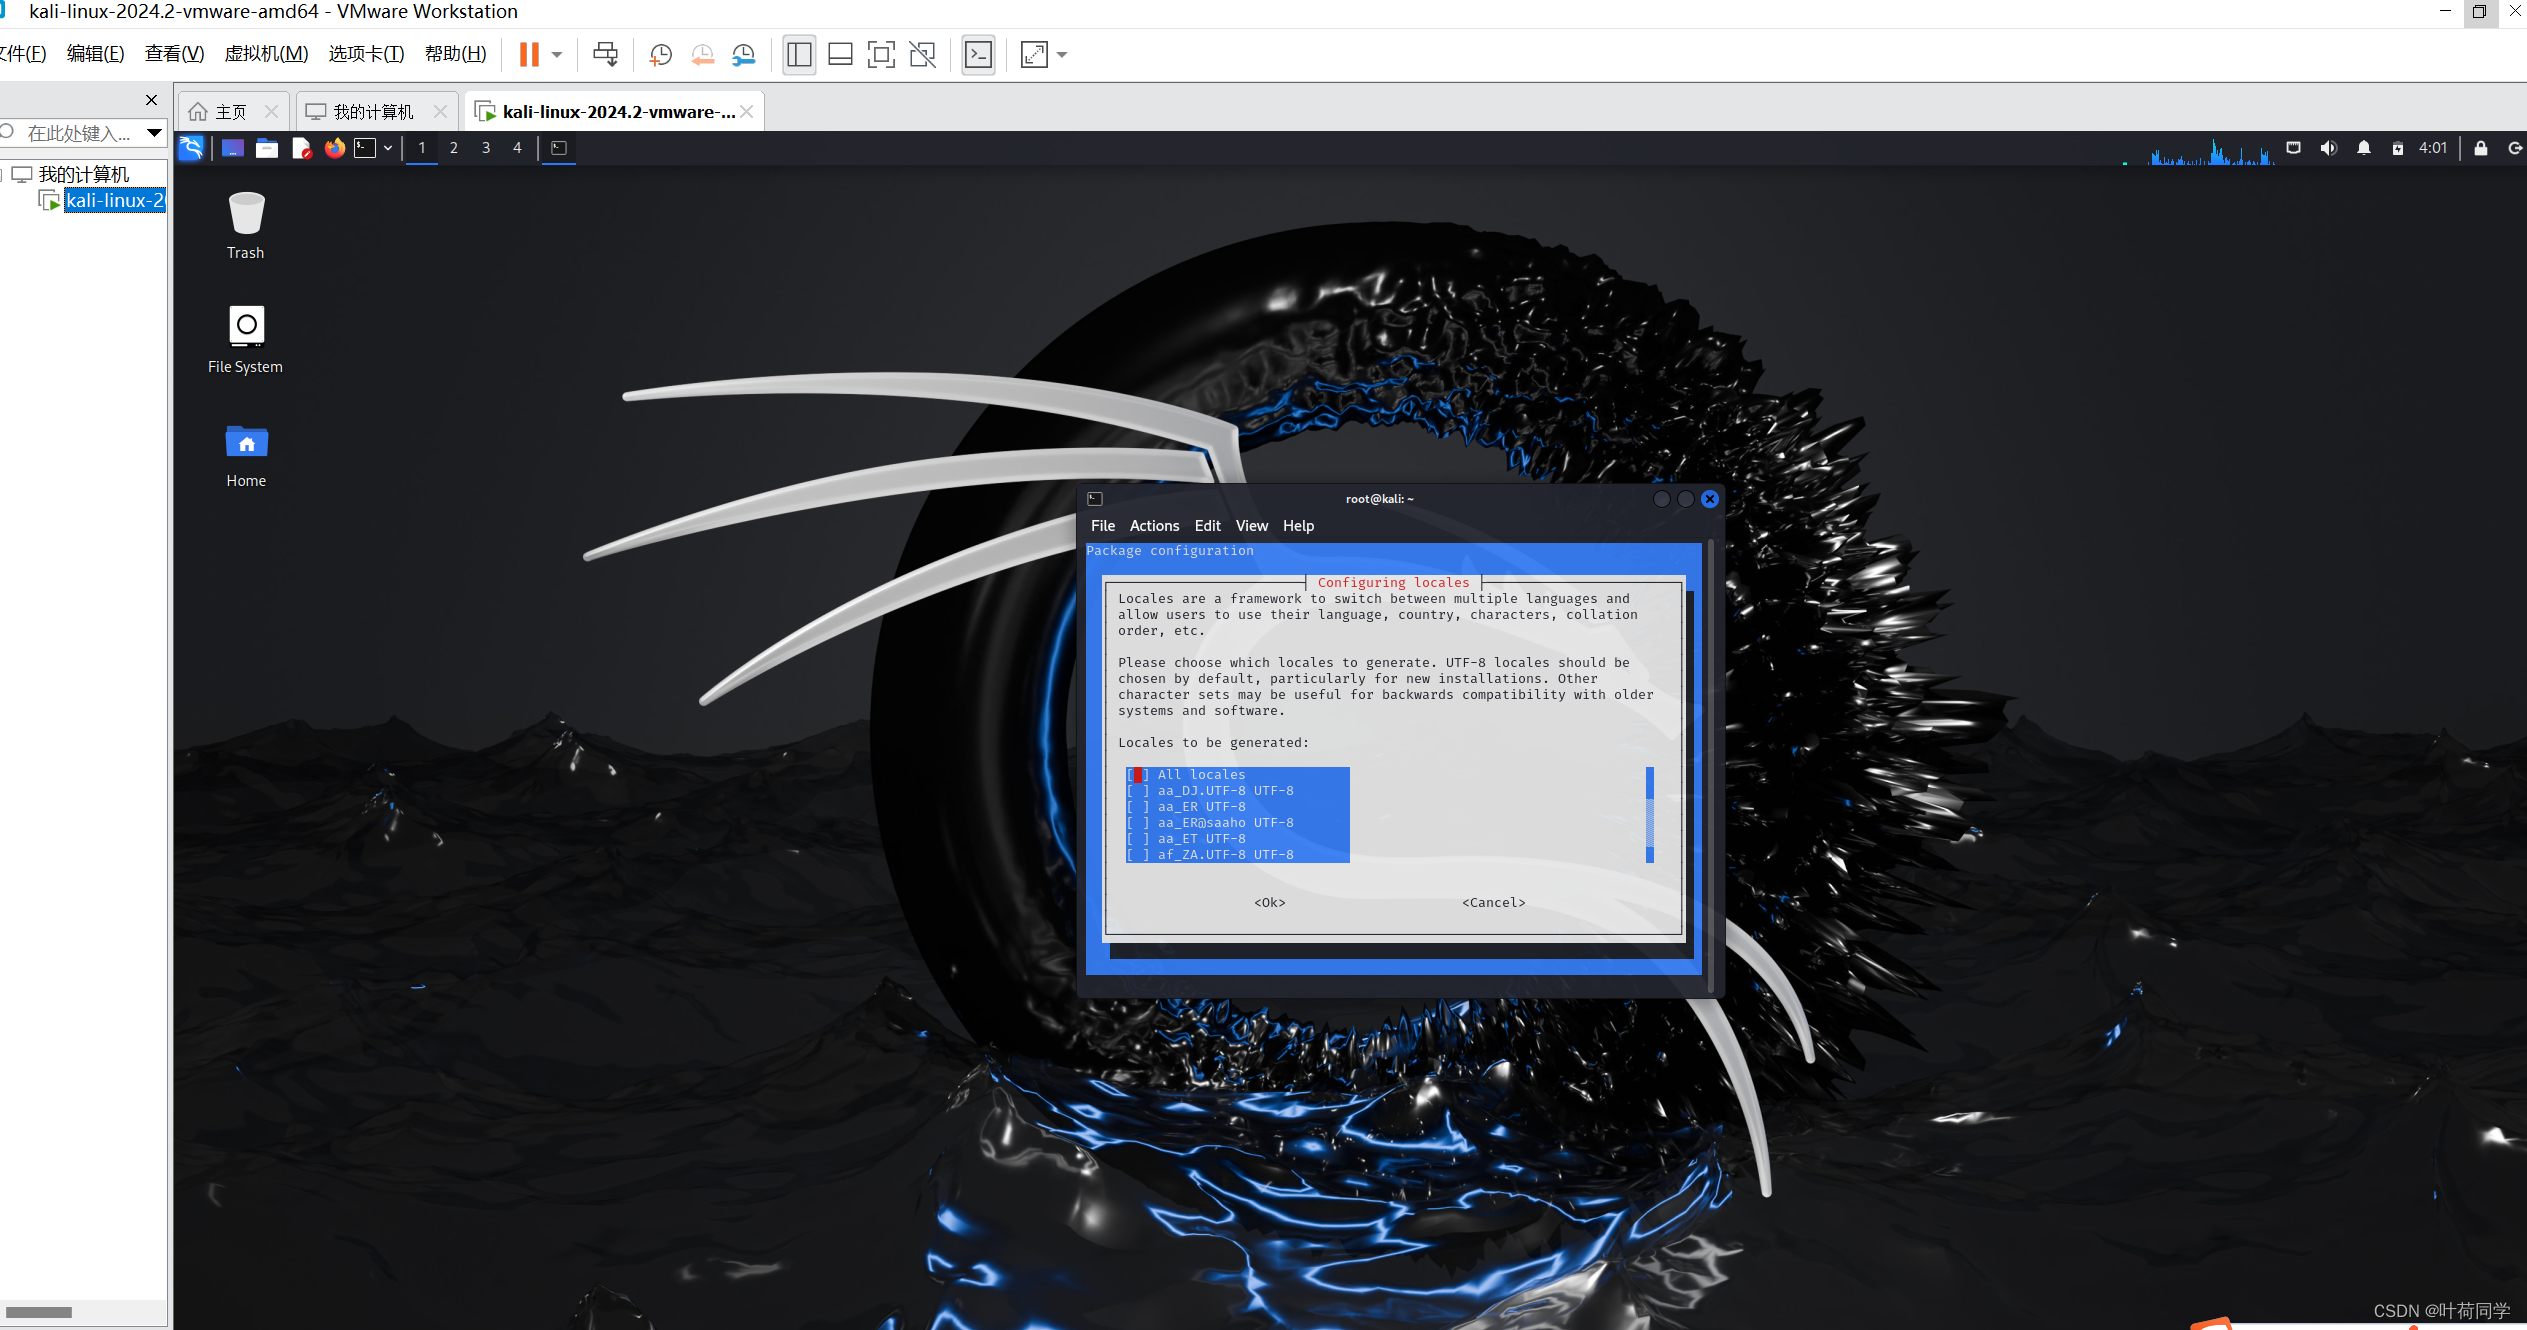Send Ctrl+Alt+Del to the virtual machine
The image size is (2527, 1330).
coord(605,54)
